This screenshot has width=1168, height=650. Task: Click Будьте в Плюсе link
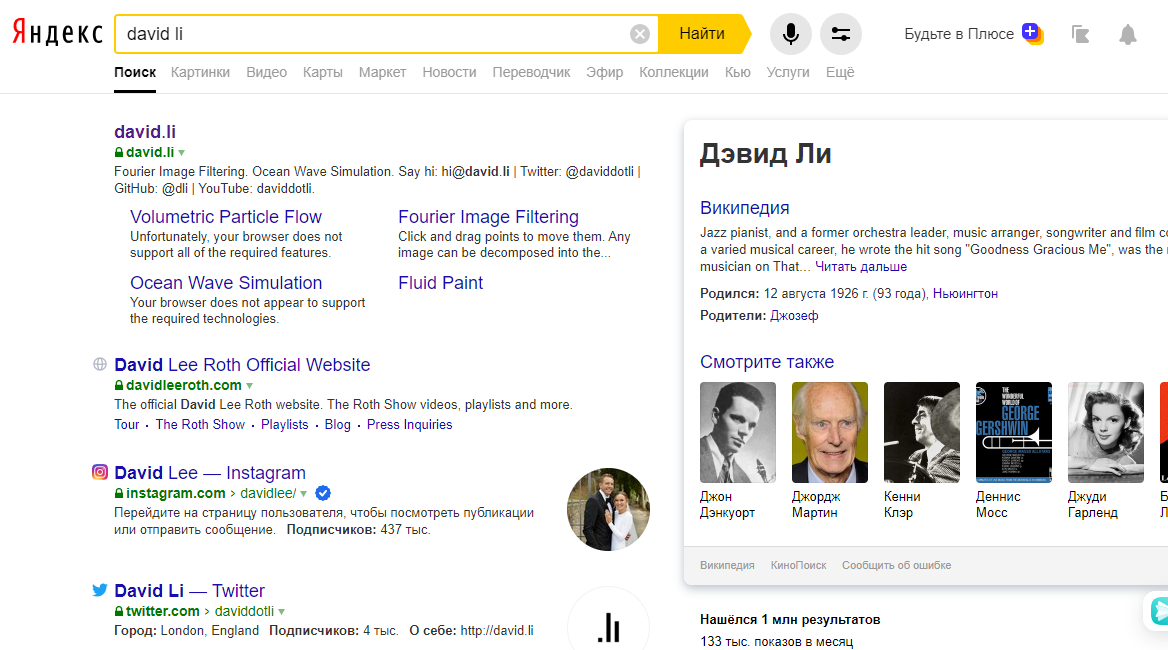pos(959,34)
